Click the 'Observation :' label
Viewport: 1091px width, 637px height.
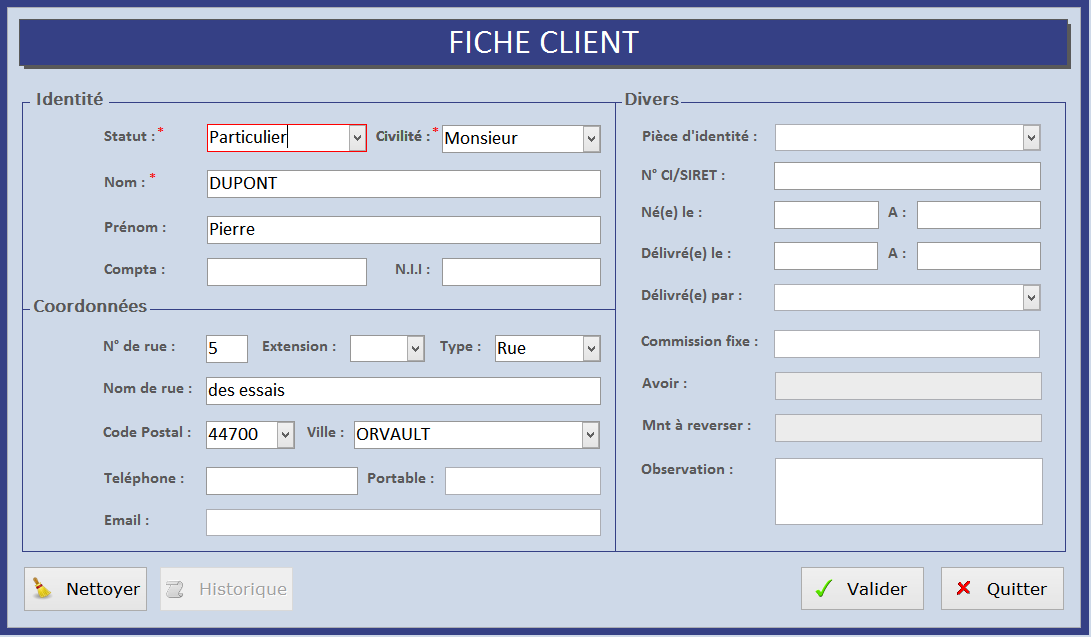687,469
